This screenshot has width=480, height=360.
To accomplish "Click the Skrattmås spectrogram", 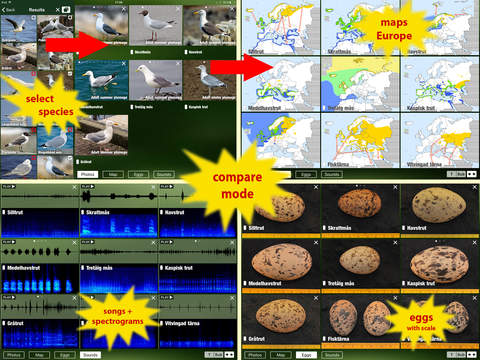I will coord(119,223).
